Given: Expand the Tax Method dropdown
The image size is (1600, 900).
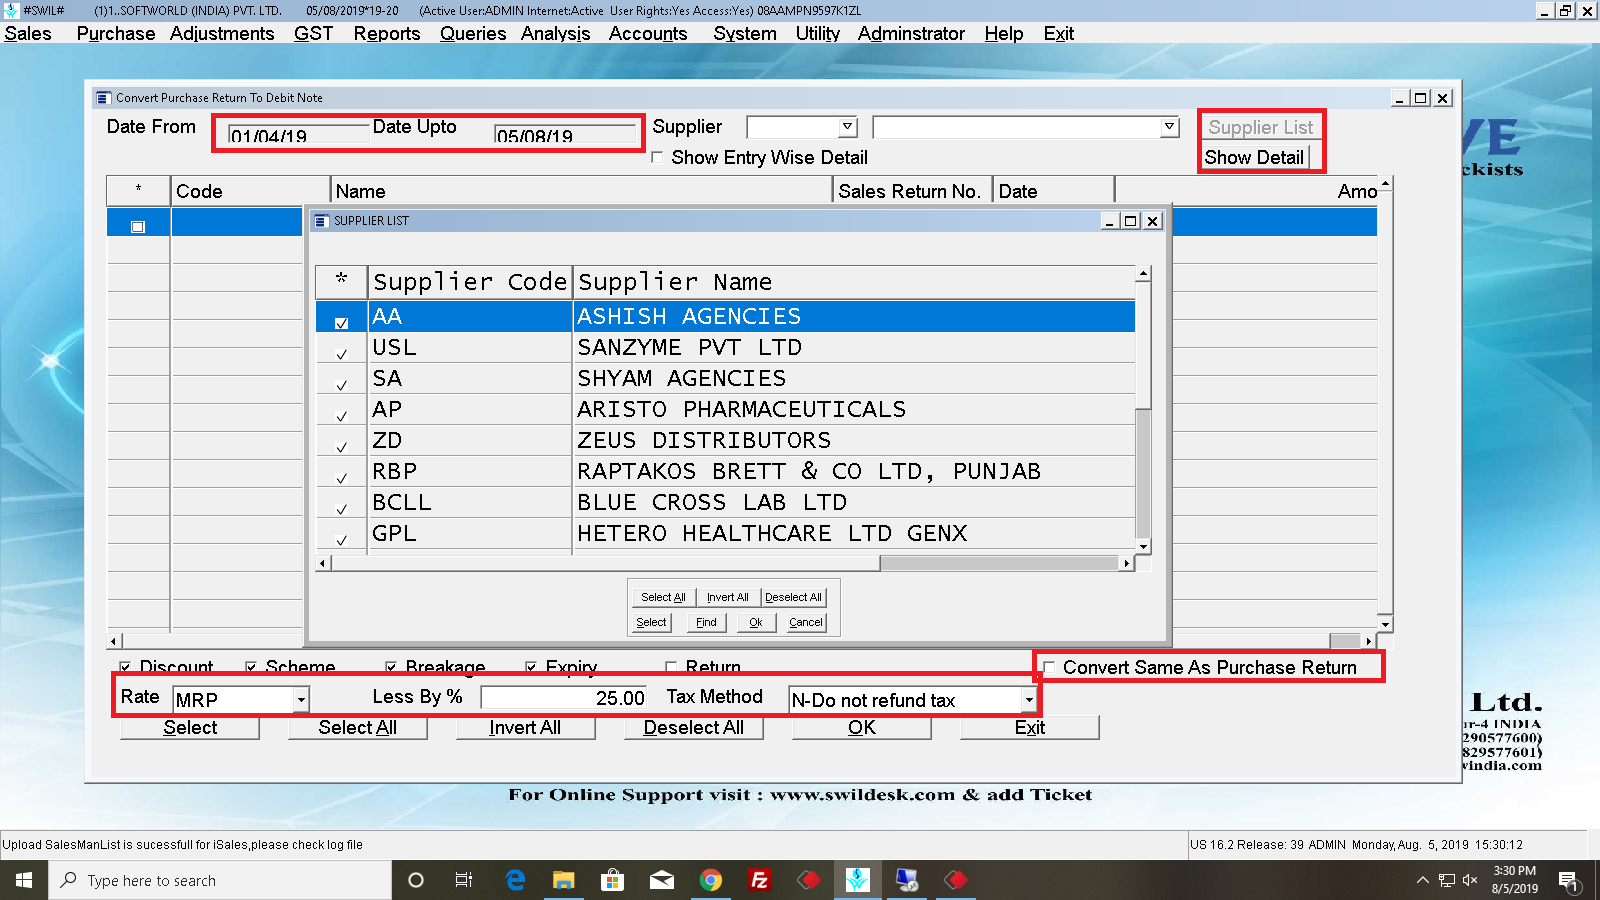Looking at the screenshot, I should click(x=1028, y=700).
